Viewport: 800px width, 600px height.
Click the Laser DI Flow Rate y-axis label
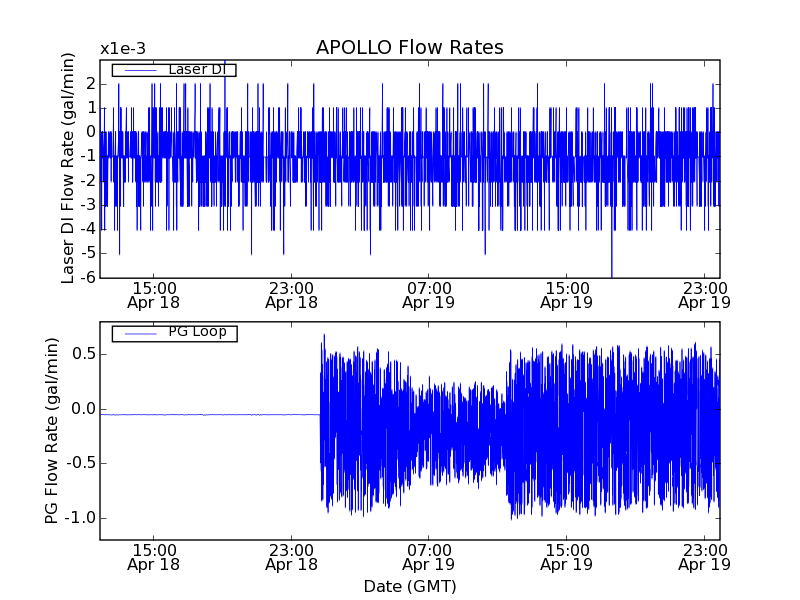point(69,169)
